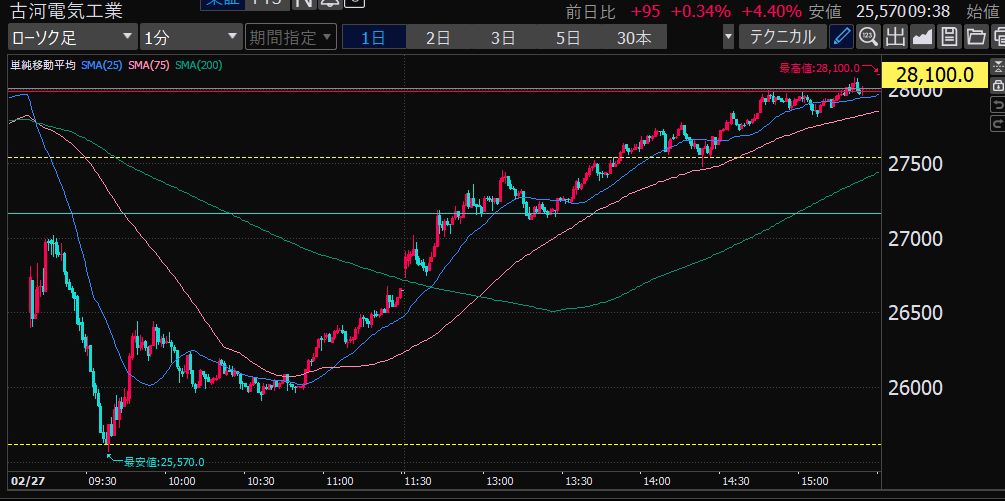1005x501 pixels.
Task: Toggle the price axis lock icon
Action: click(996, 87)
